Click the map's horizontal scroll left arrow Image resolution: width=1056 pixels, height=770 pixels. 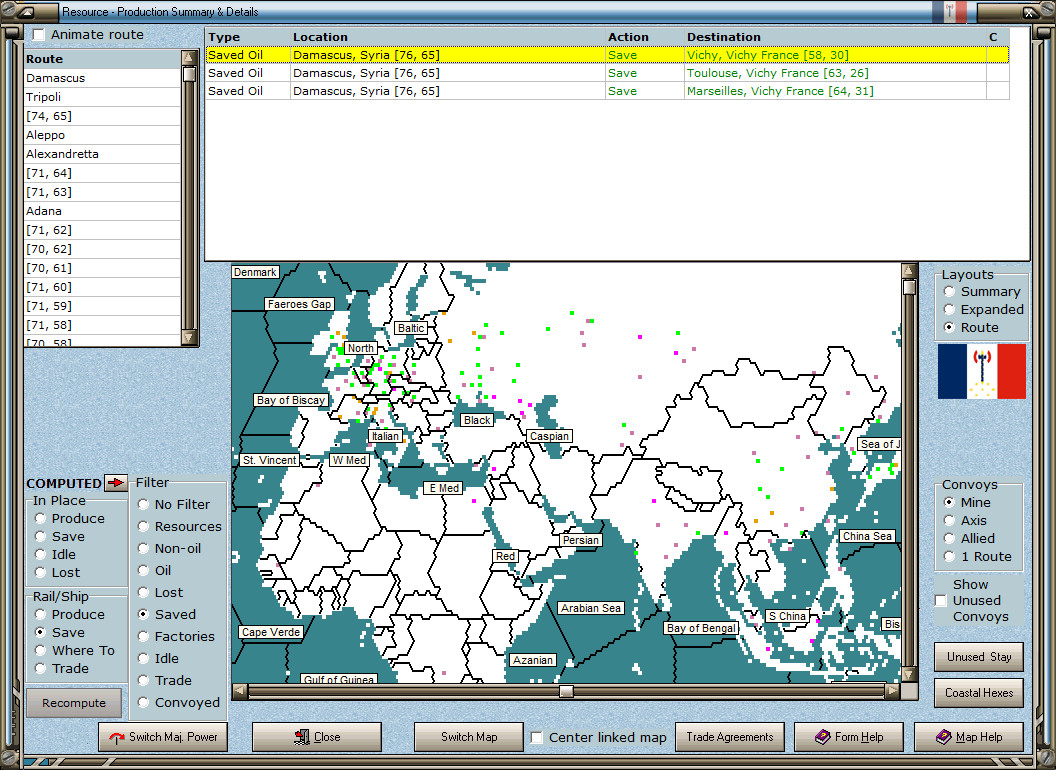click(239, 691)
